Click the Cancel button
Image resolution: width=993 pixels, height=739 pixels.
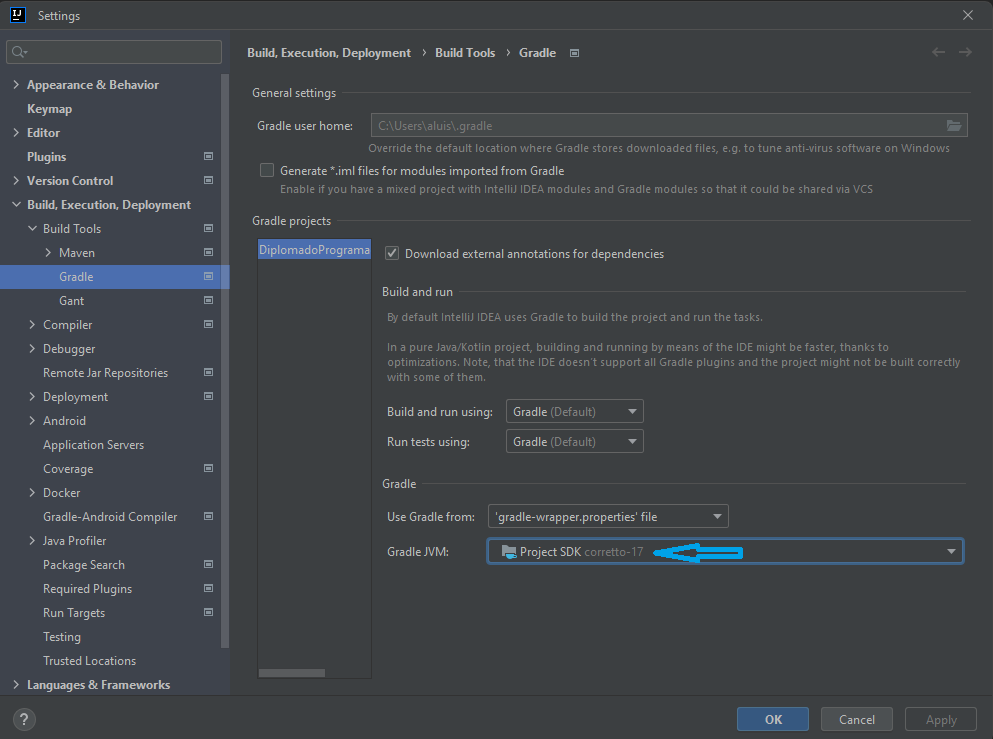click(856, 719)
